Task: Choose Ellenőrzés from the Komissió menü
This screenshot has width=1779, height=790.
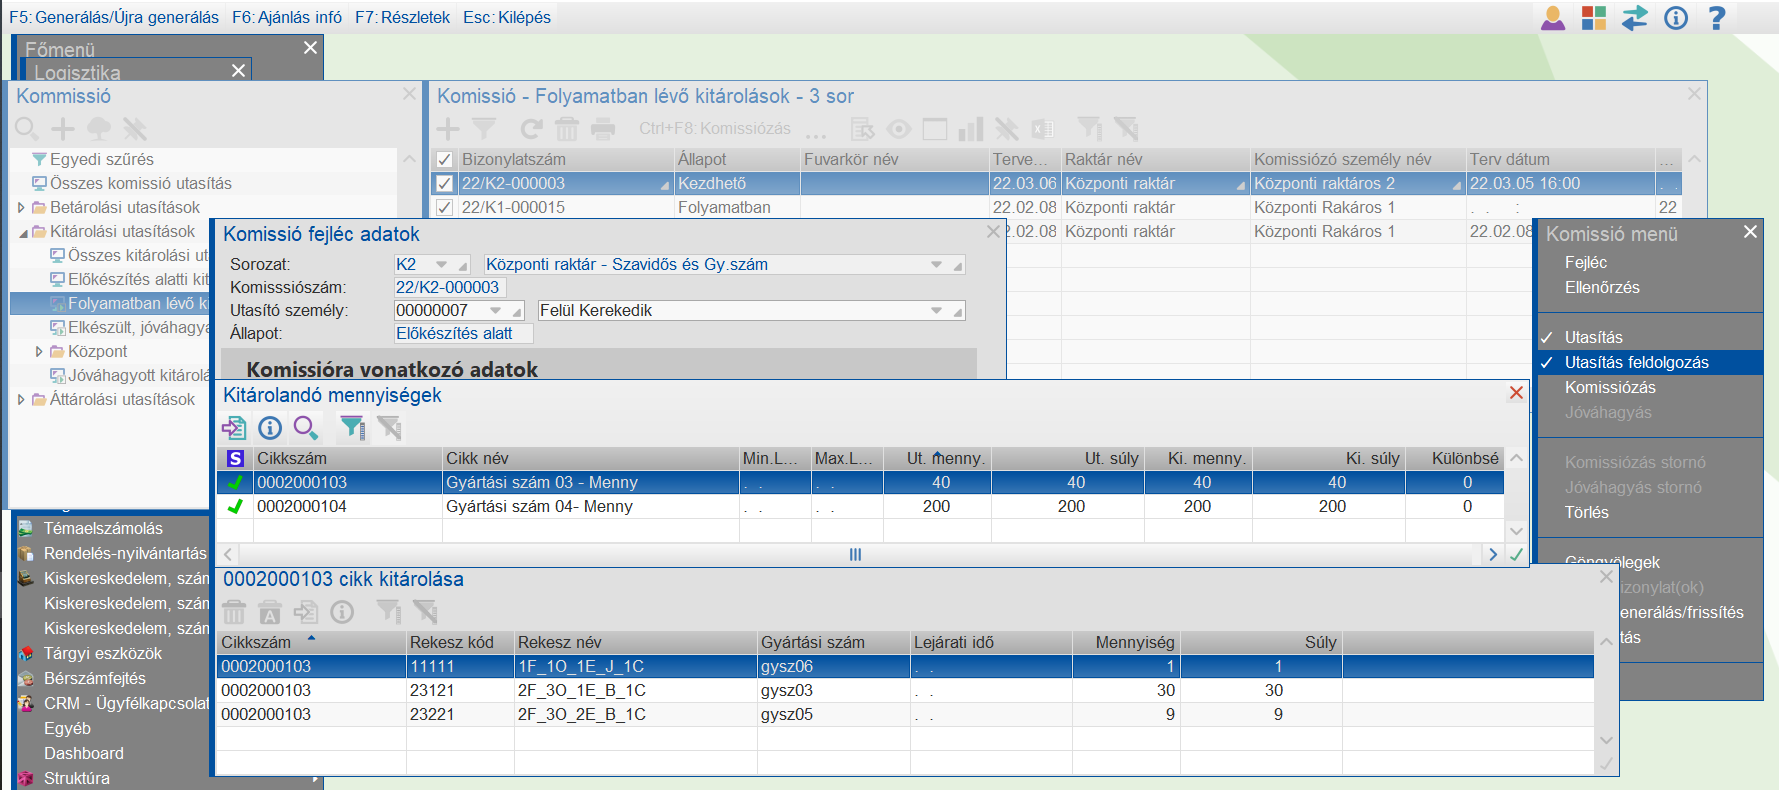Action: (1602, 288)
